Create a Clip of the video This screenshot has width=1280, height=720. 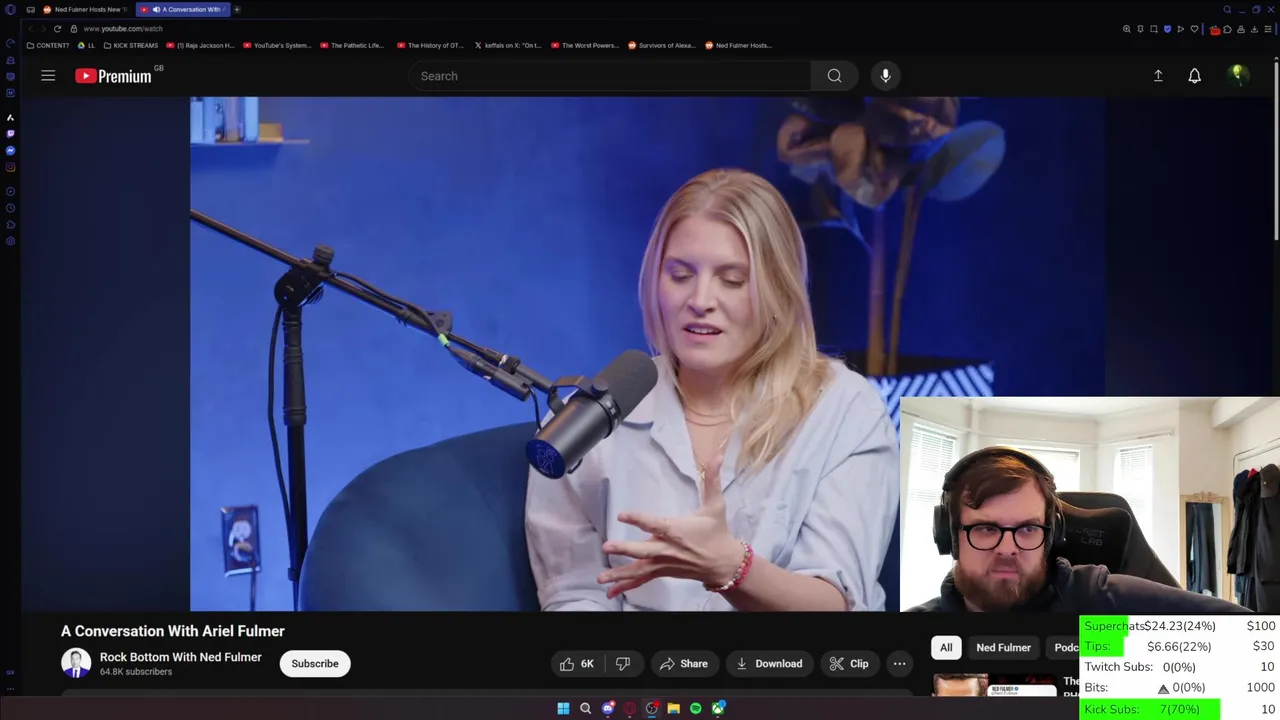tap(848, 664)
